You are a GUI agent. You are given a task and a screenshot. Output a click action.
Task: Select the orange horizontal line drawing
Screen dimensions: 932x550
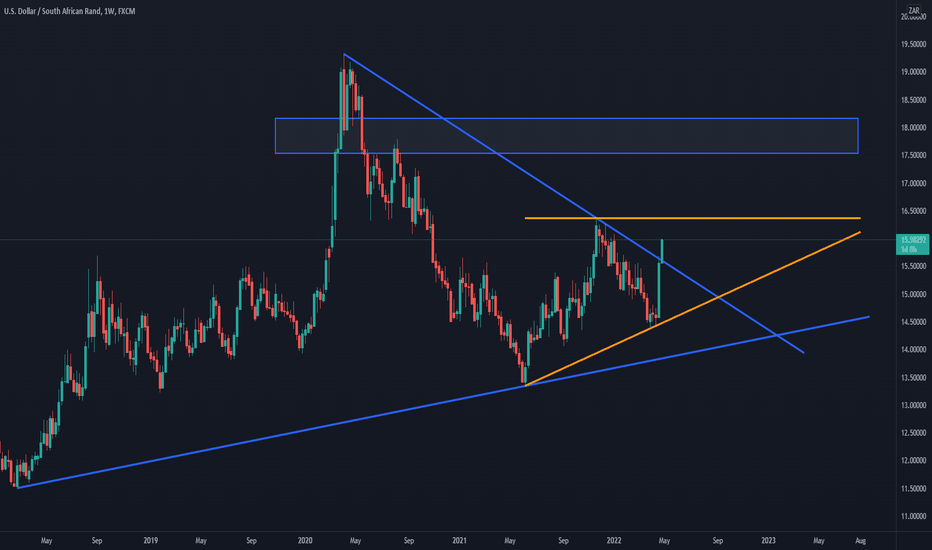pyautogui.click(x=692, y=218)
